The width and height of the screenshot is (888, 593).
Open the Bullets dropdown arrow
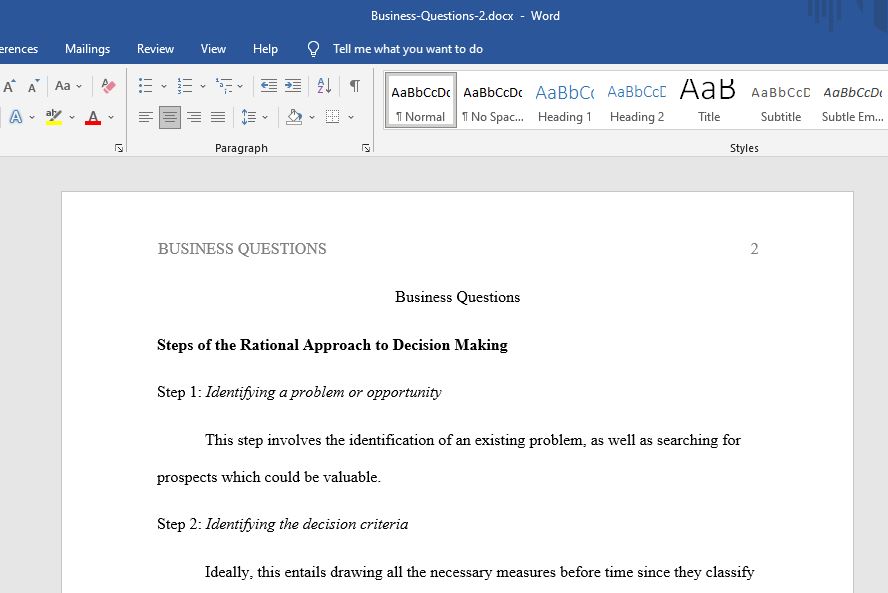[x=164, y=87]
